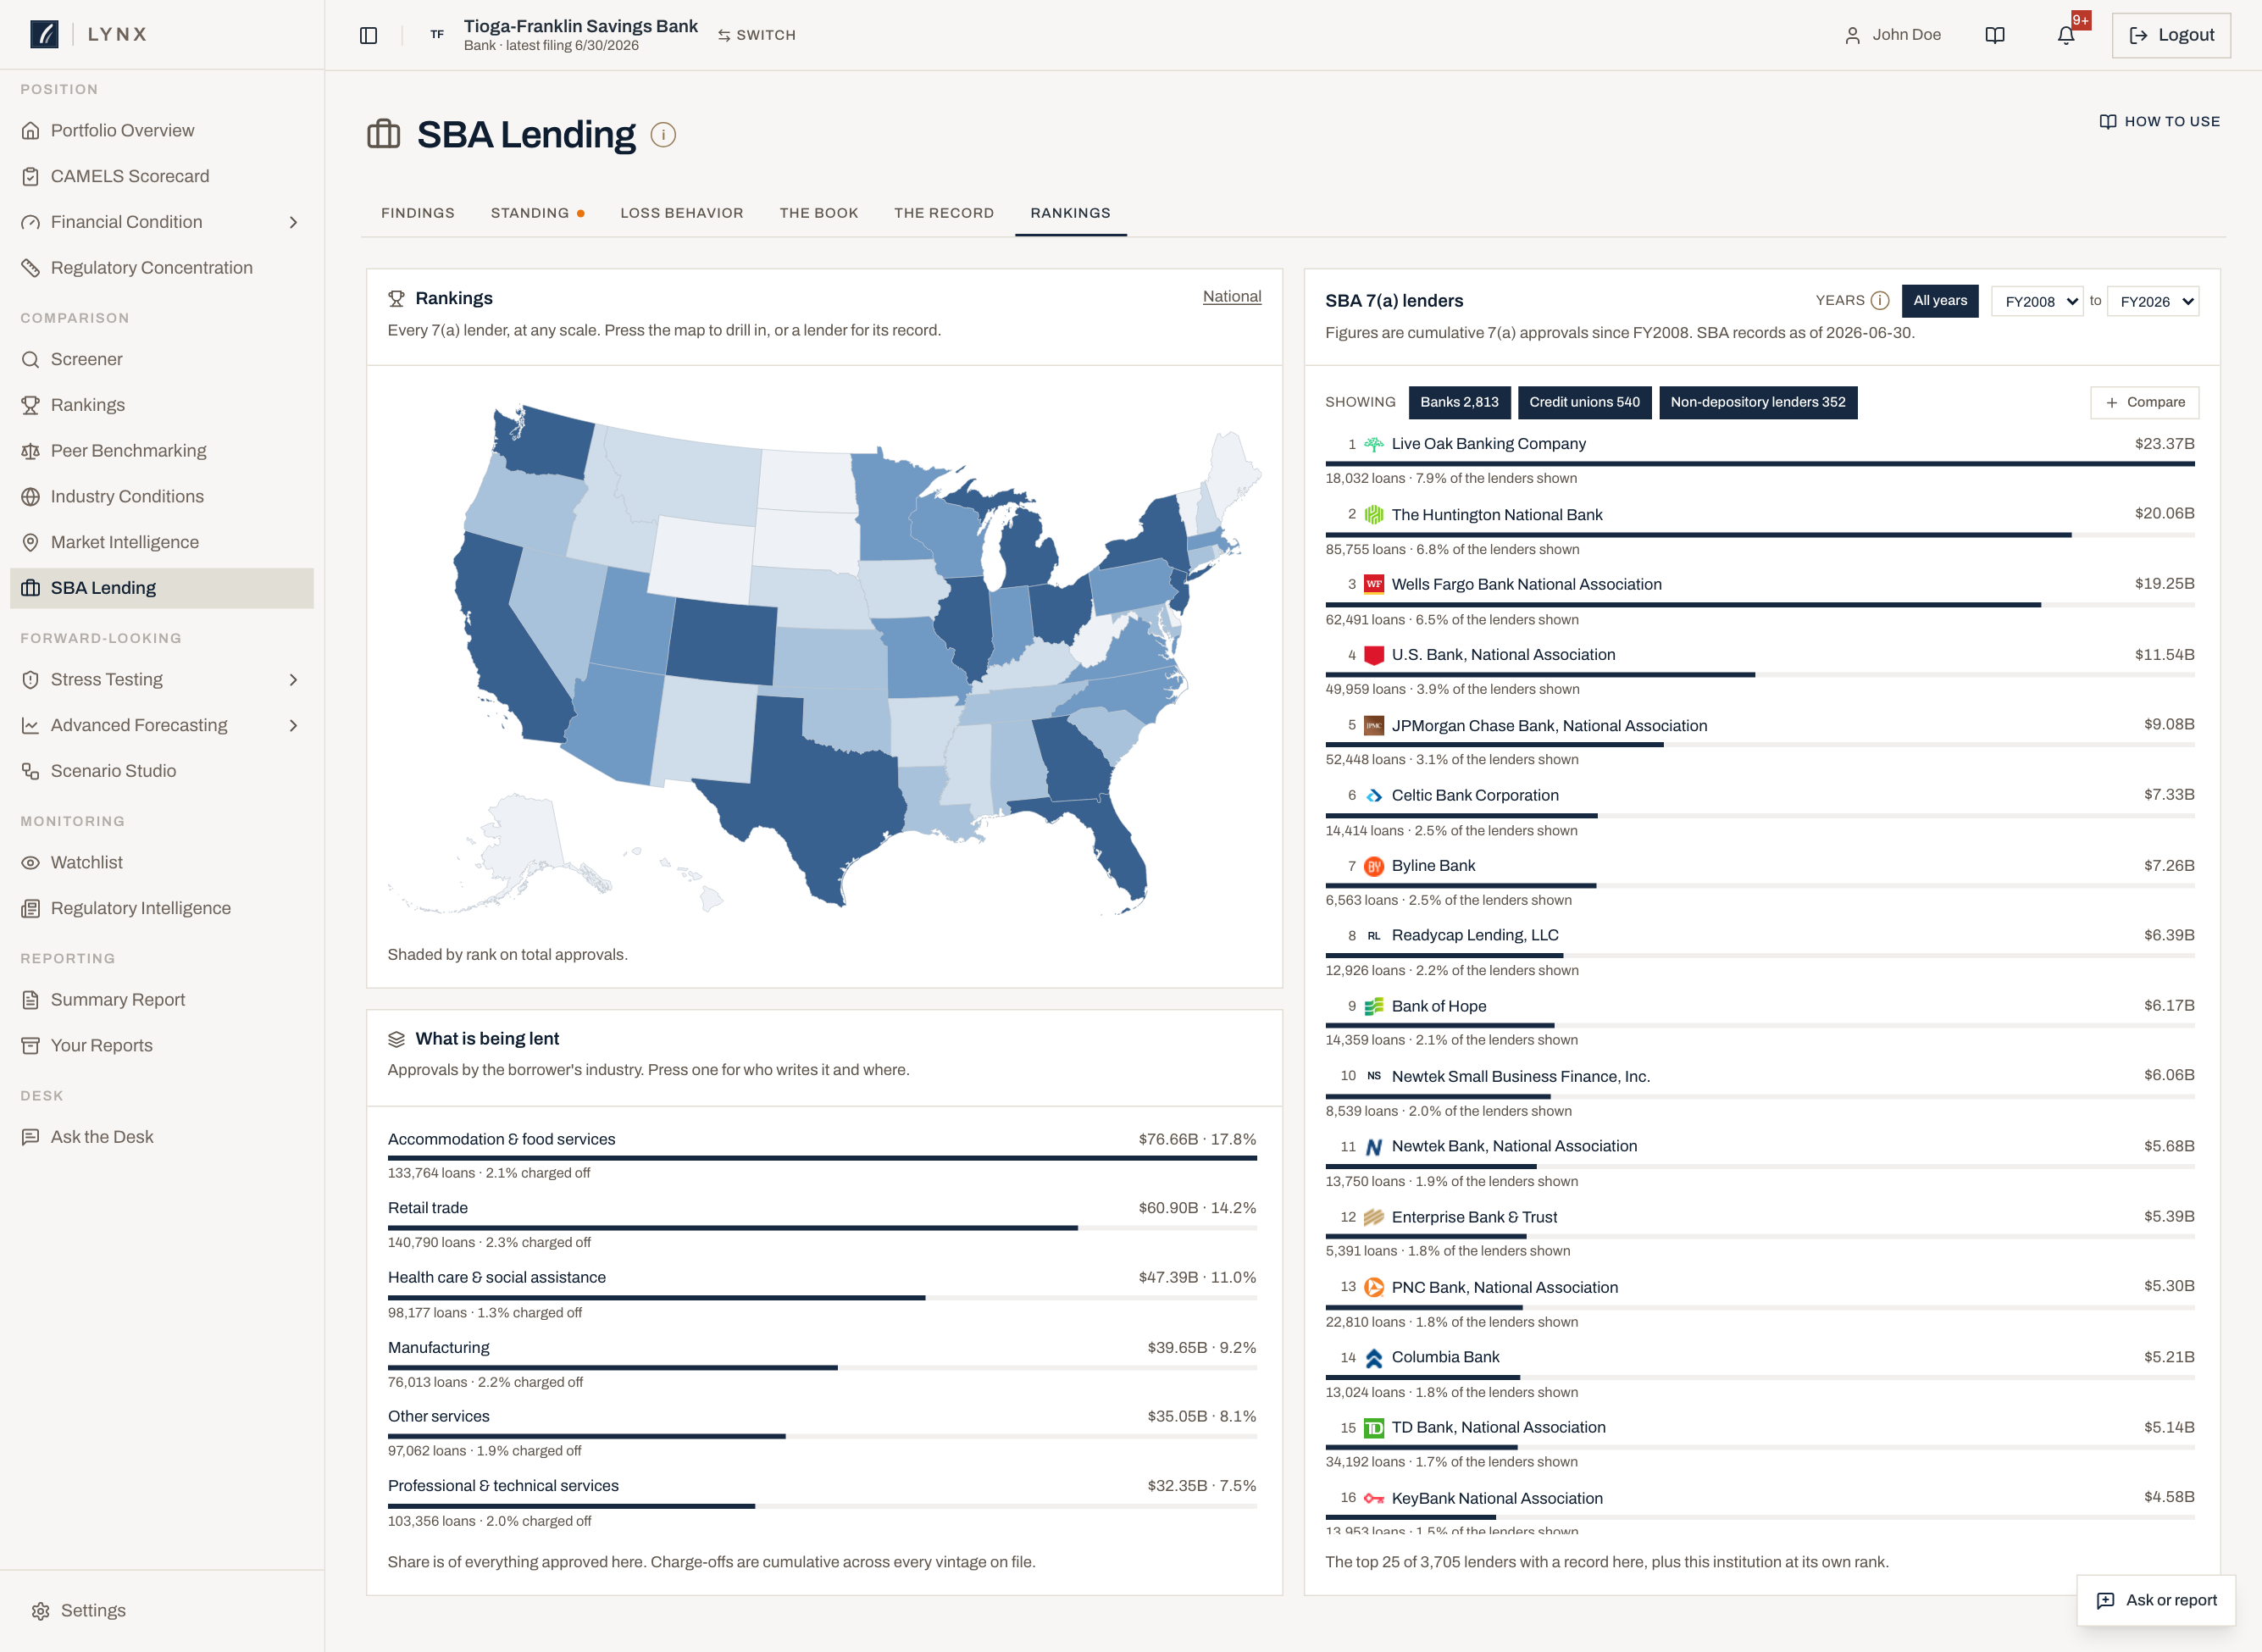Open the FY2026 end year dropdown
The height and width of the screenshot is (1652, 2262).
(2153, 301)
